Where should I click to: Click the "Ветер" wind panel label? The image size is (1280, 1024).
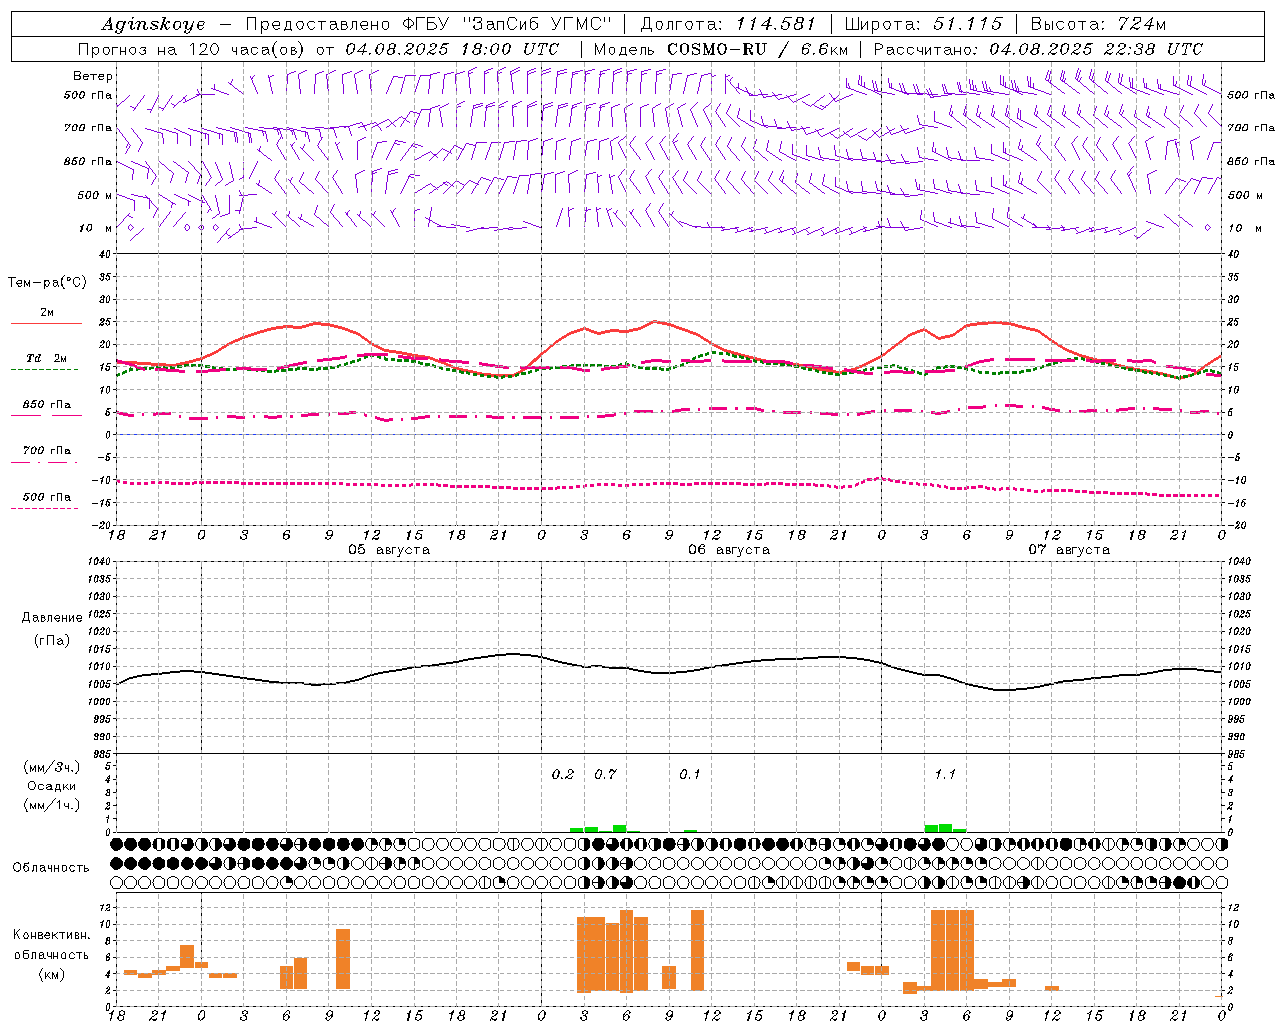click(x=93, y=76)
